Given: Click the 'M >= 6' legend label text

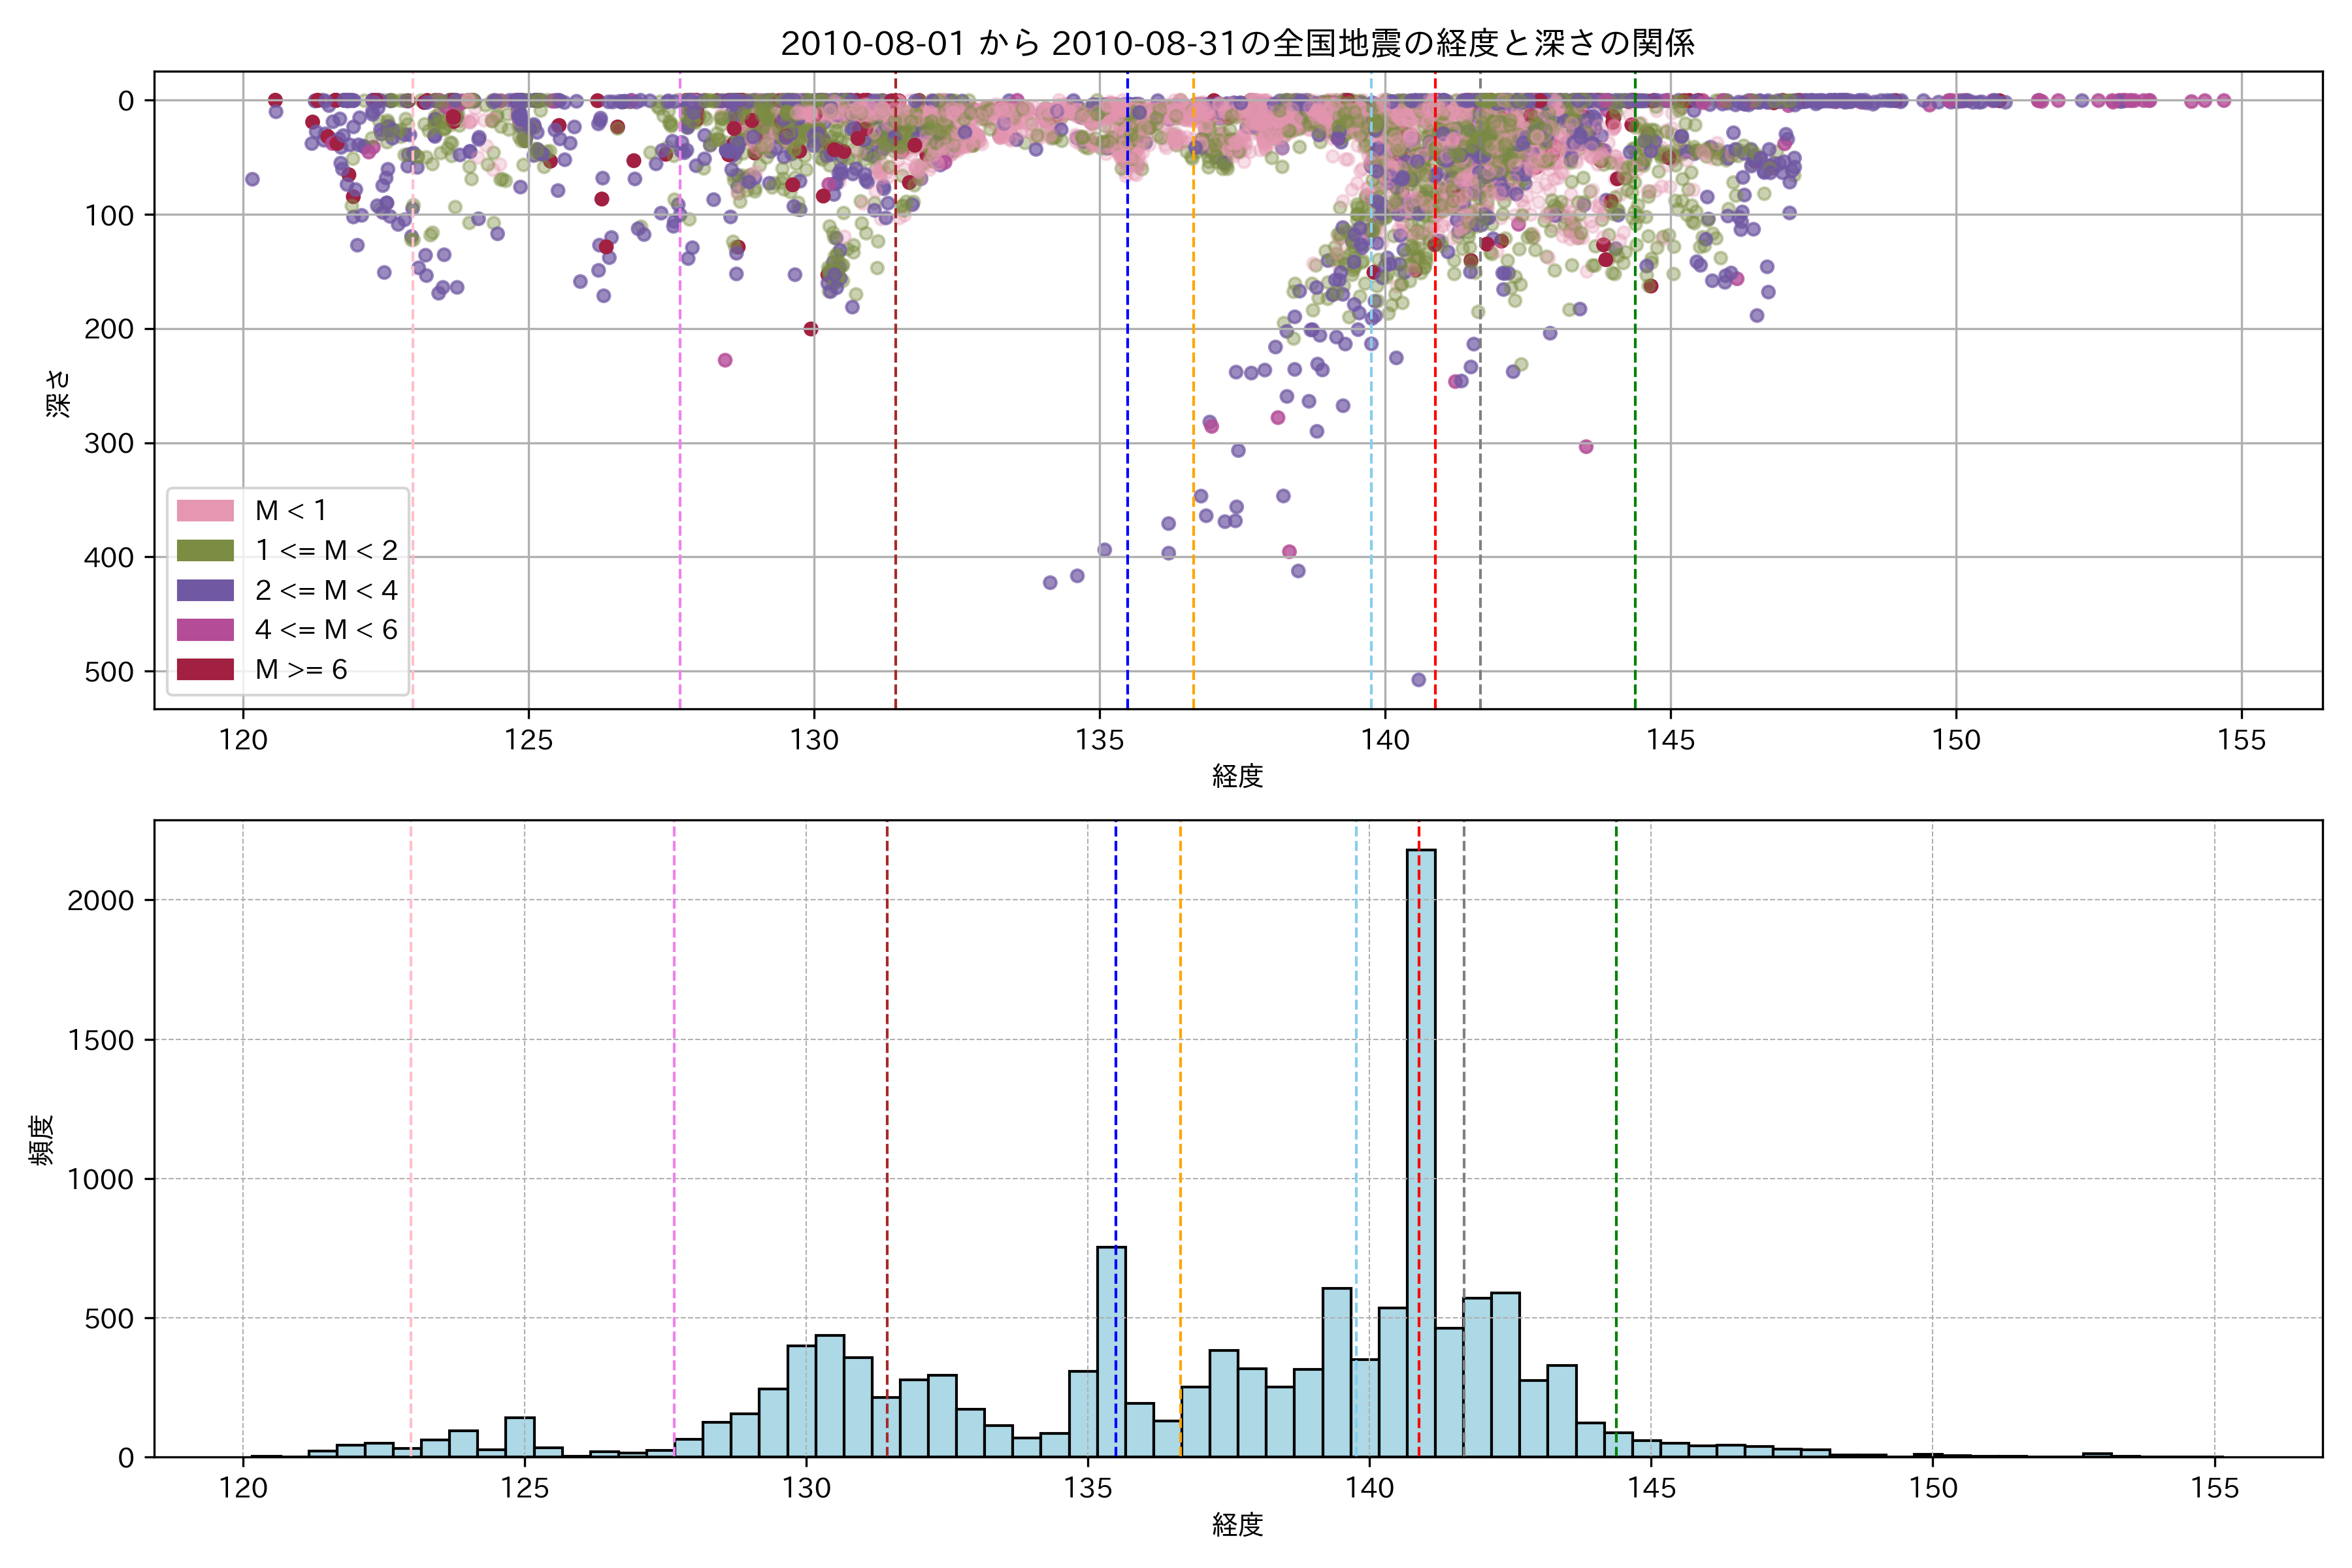Looking at the screenshot, I should point(301,670).
